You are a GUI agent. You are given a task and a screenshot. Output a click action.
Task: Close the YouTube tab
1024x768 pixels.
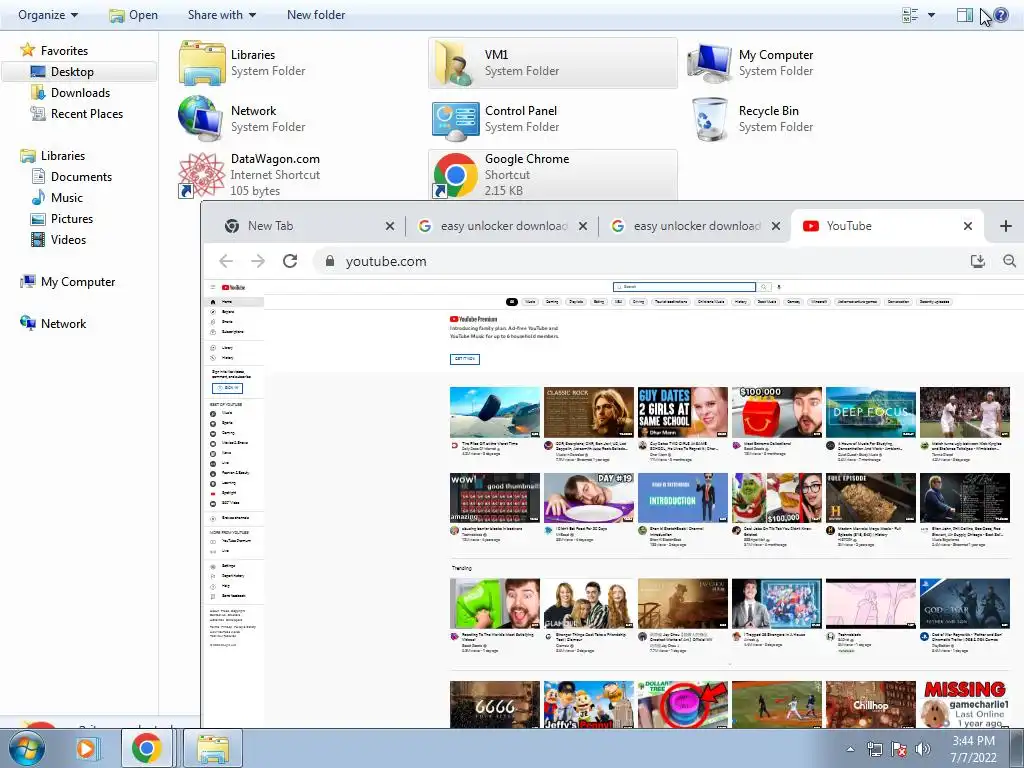pos(968,226)
